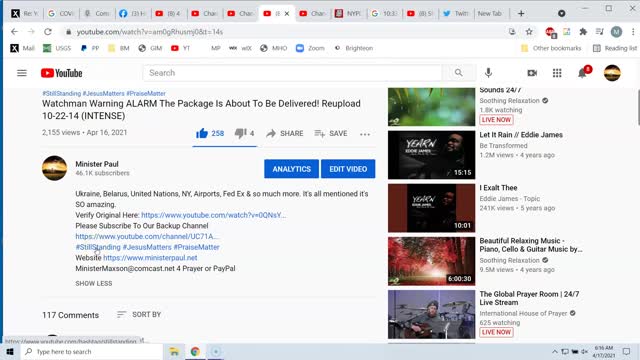This screenshot has width=640, height=360.
Task: Open the YouTube apps grid
Action: (x=557, y=73)
